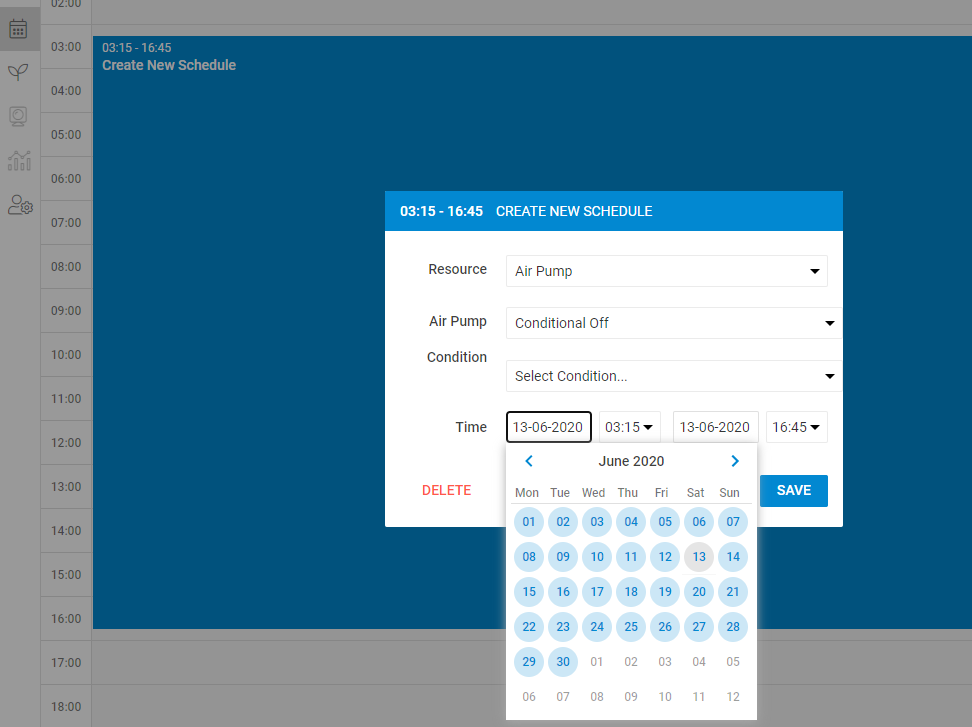
Task: Open the analytics chart sidebar icon
Action: (19, 160)
